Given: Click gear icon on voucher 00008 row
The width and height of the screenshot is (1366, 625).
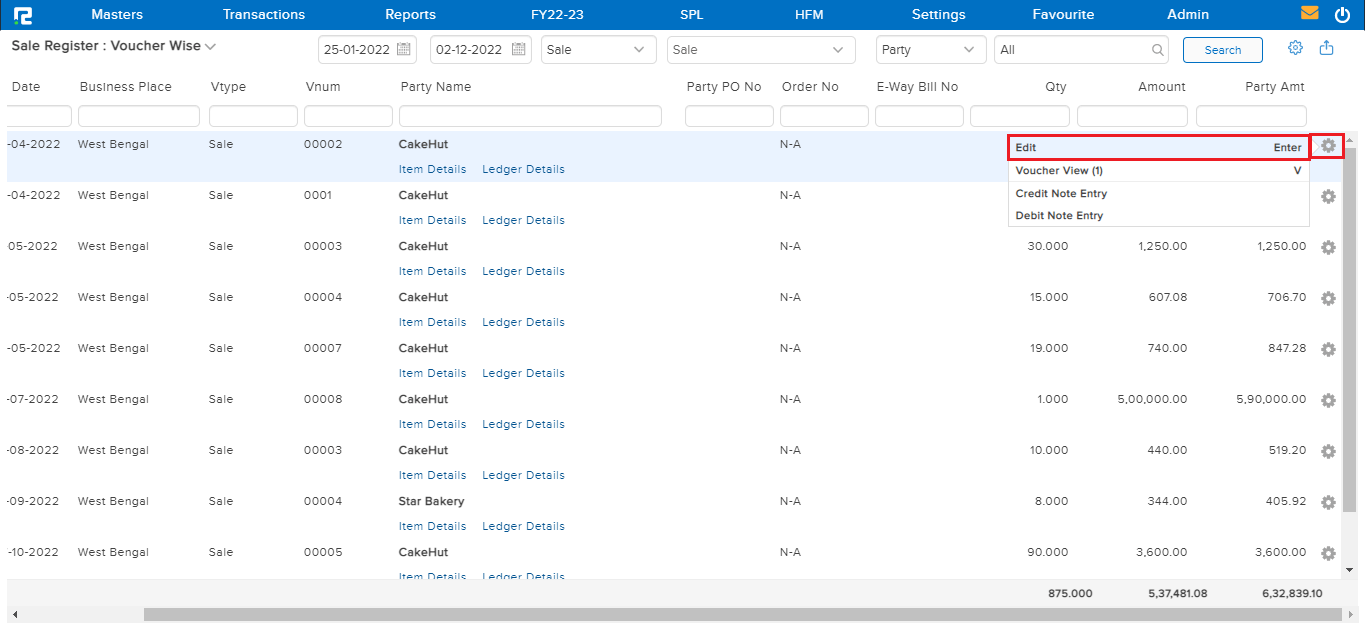Looking at the screenshot, I should [x=1328, y=400].
